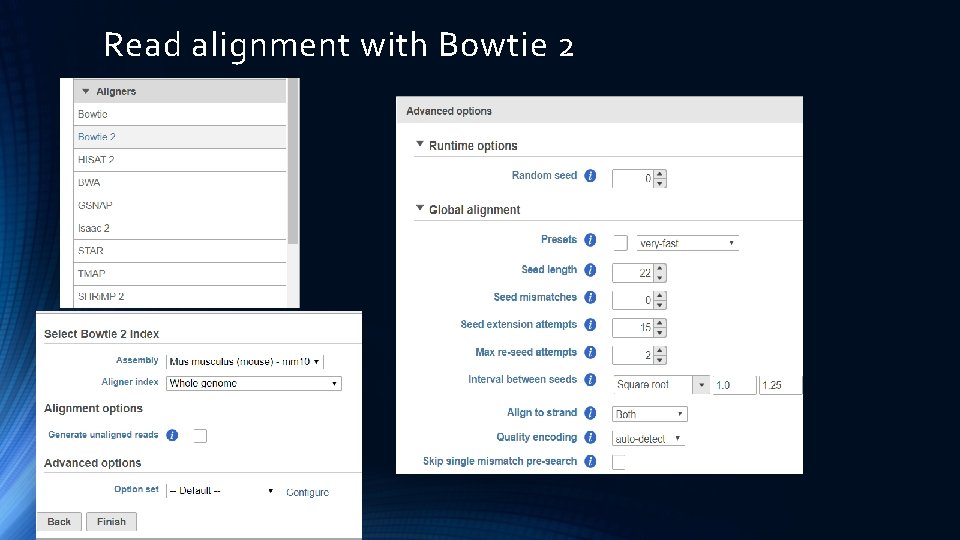Open the Option set Default dropdown
This screenshot has width=960, height=540.
pyautogui.click(x=221, y=491)
